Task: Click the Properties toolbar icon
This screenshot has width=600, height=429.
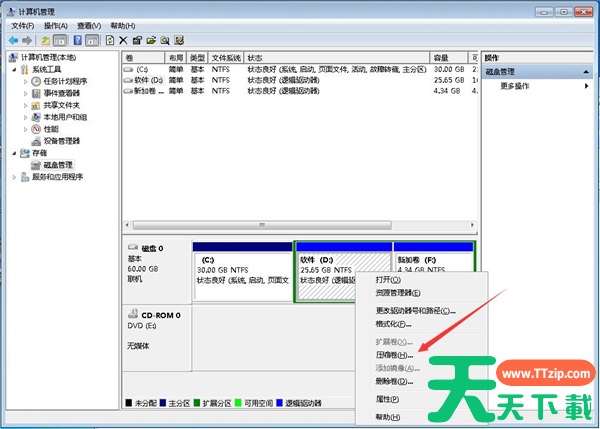Action: (x=137, y=40)
